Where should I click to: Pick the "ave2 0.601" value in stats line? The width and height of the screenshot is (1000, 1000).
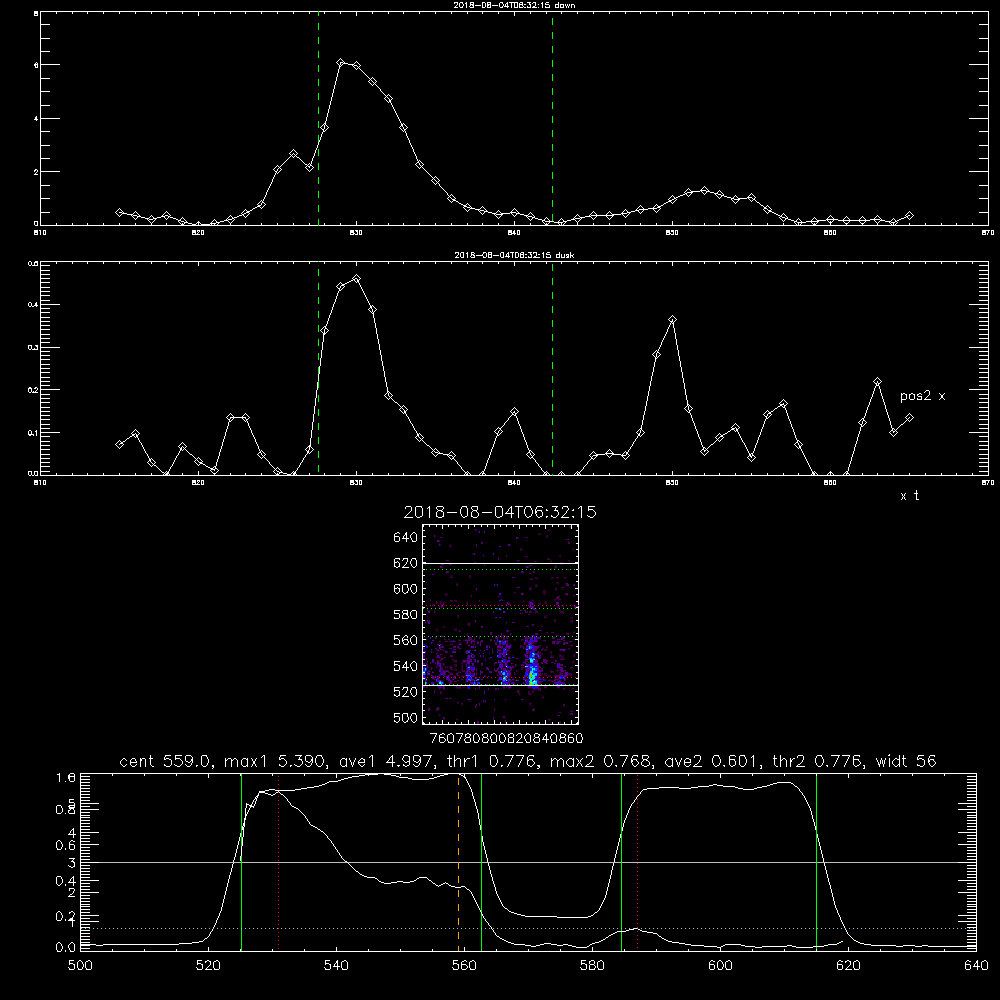pyautogui.click(x=712, y=761)
